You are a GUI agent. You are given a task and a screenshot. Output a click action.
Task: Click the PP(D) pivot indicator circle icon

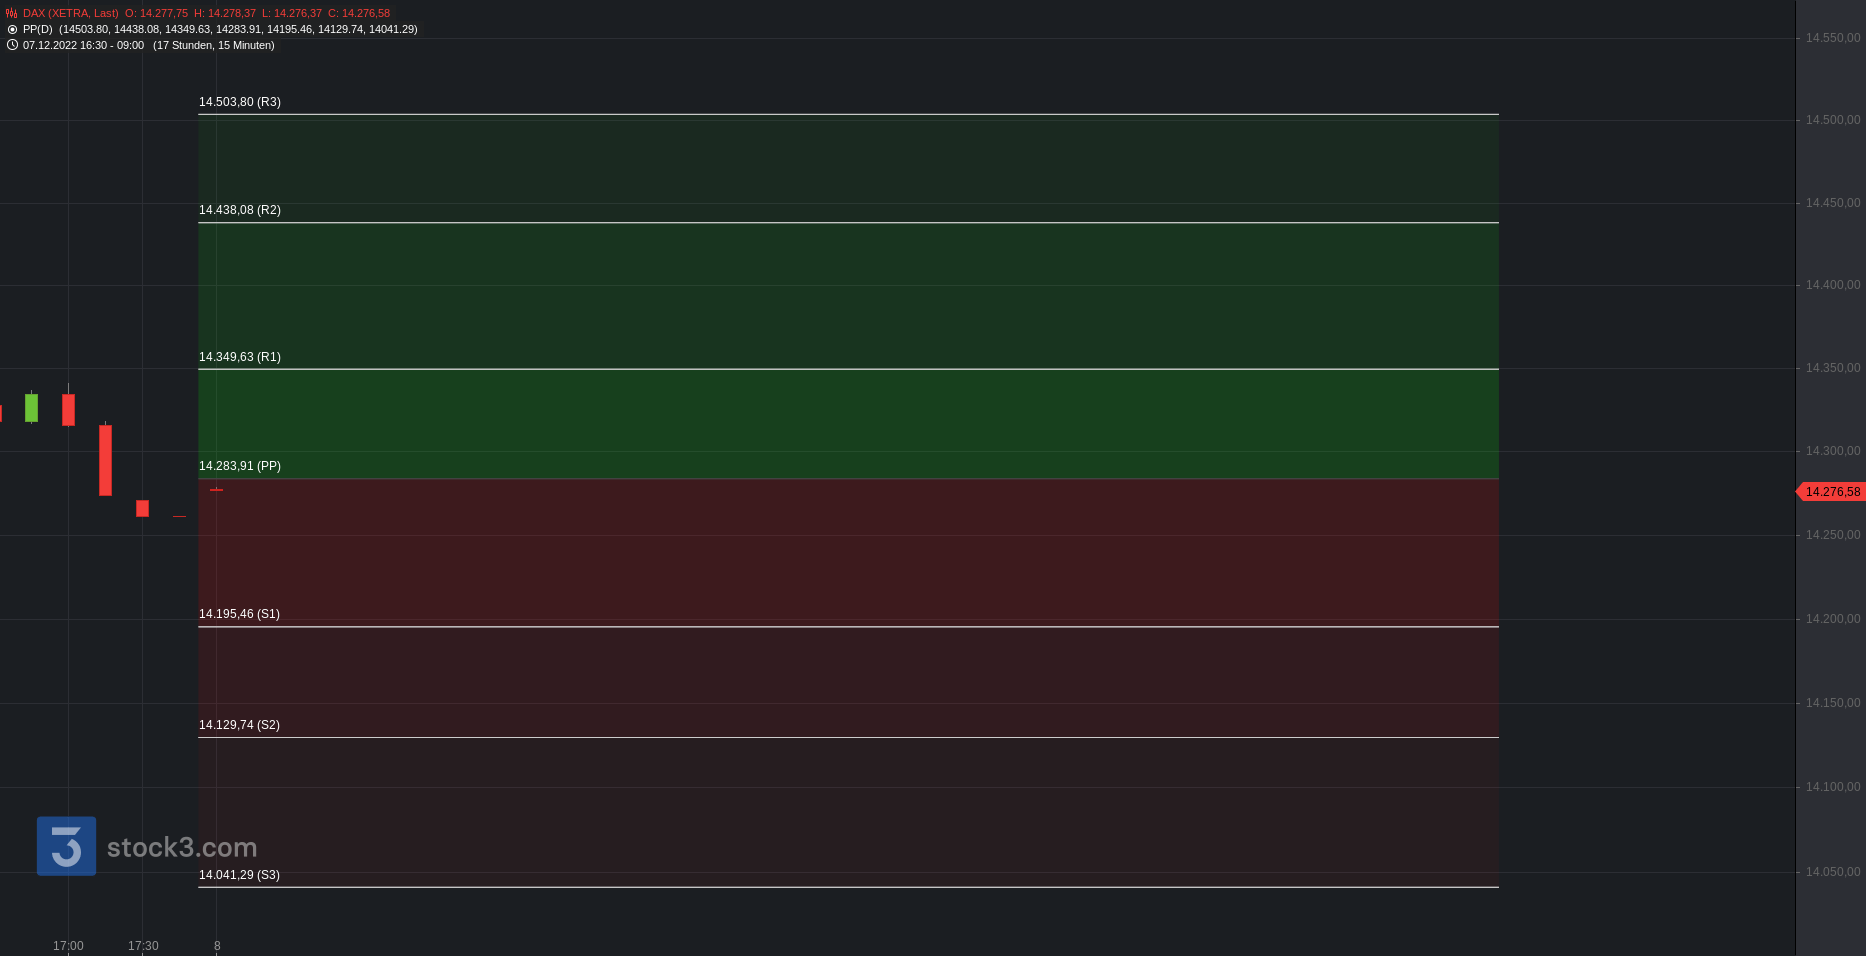[x=12, y=29]
